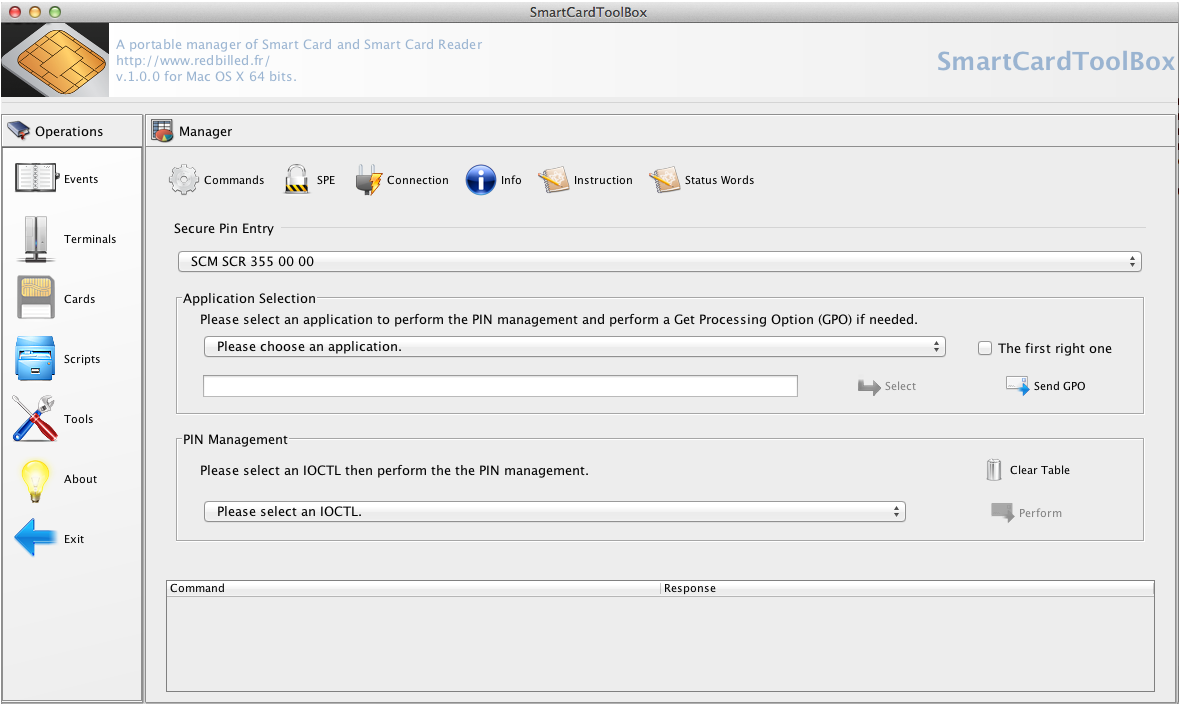Open 'Please choose an application' dropdown
This screenshot has height=707, width=1180.
pos(574,346)
